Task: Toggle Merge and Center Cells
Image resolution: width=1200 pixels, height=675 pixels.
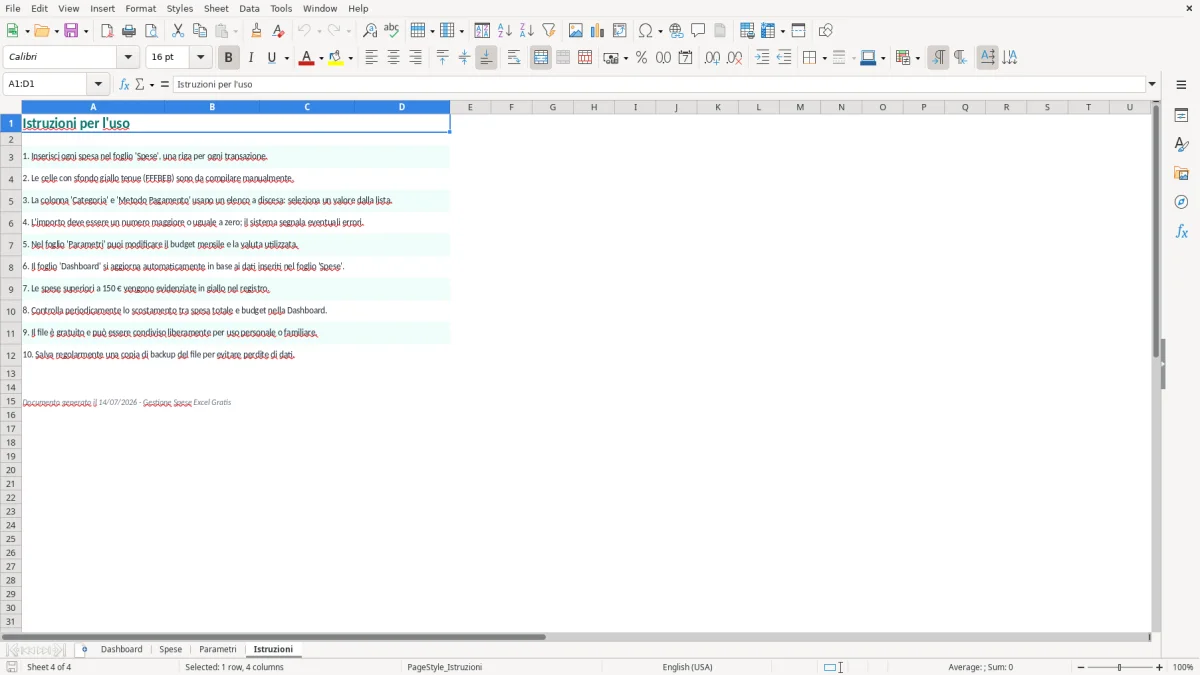Action: (541, 58)
